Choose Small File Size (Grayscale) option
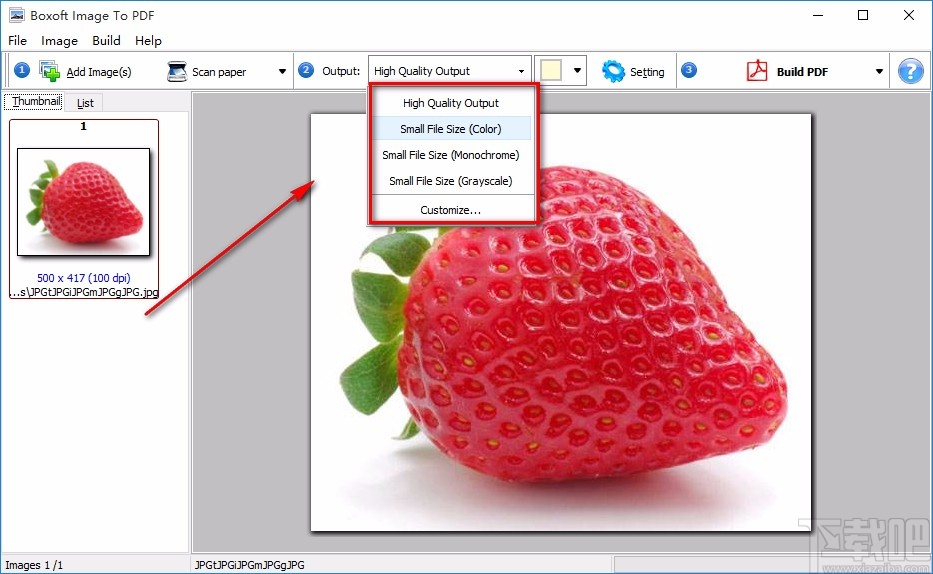This screenshot has width=933, height=574. pos(451,181)
